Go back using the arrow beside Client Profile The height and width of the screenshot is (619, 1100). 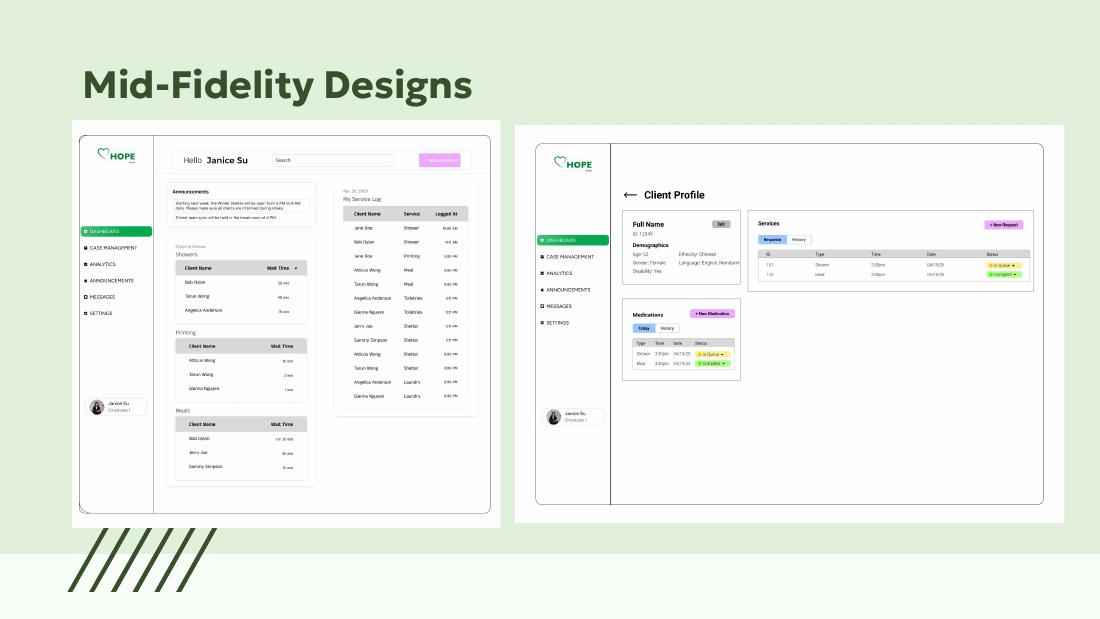coord(630,195)
